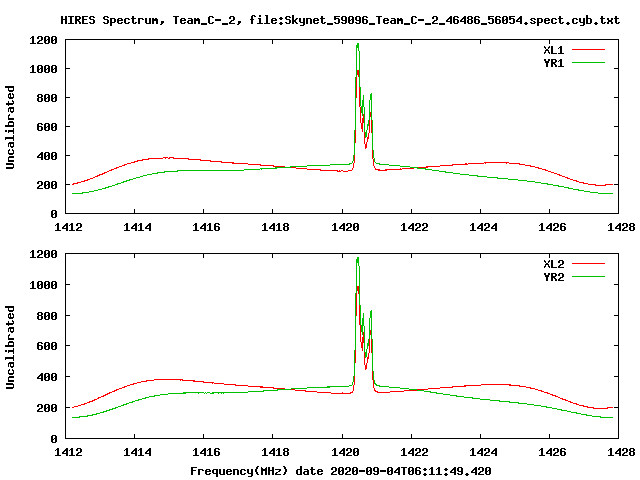The image size is (640, 480).
Task: Click the green line sample beside YR2
Action: (x=588, y=277)
